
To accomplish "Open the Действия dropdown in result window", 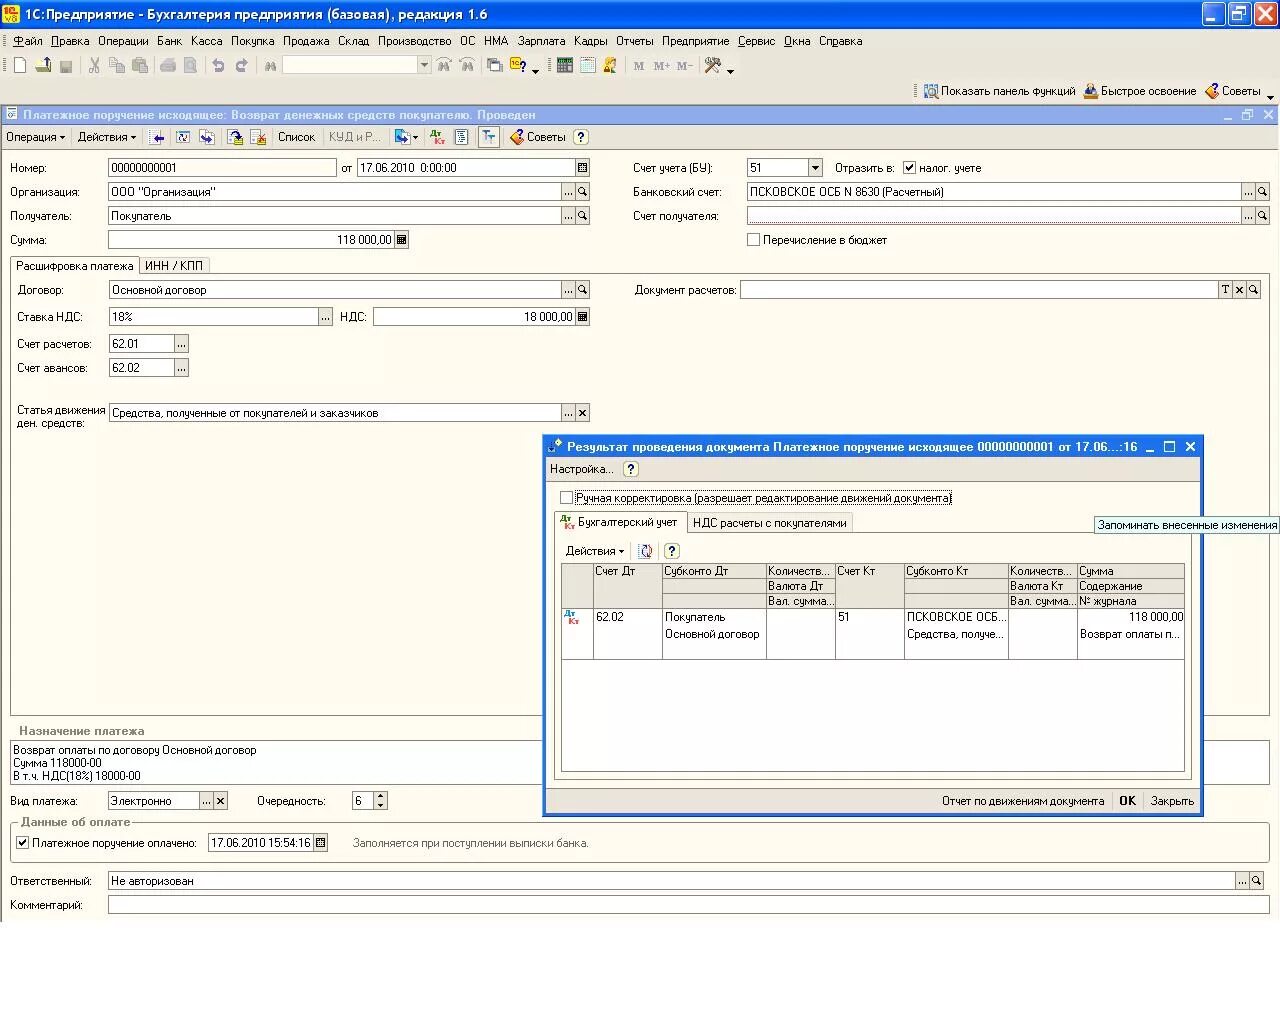I will pos(595,551).
